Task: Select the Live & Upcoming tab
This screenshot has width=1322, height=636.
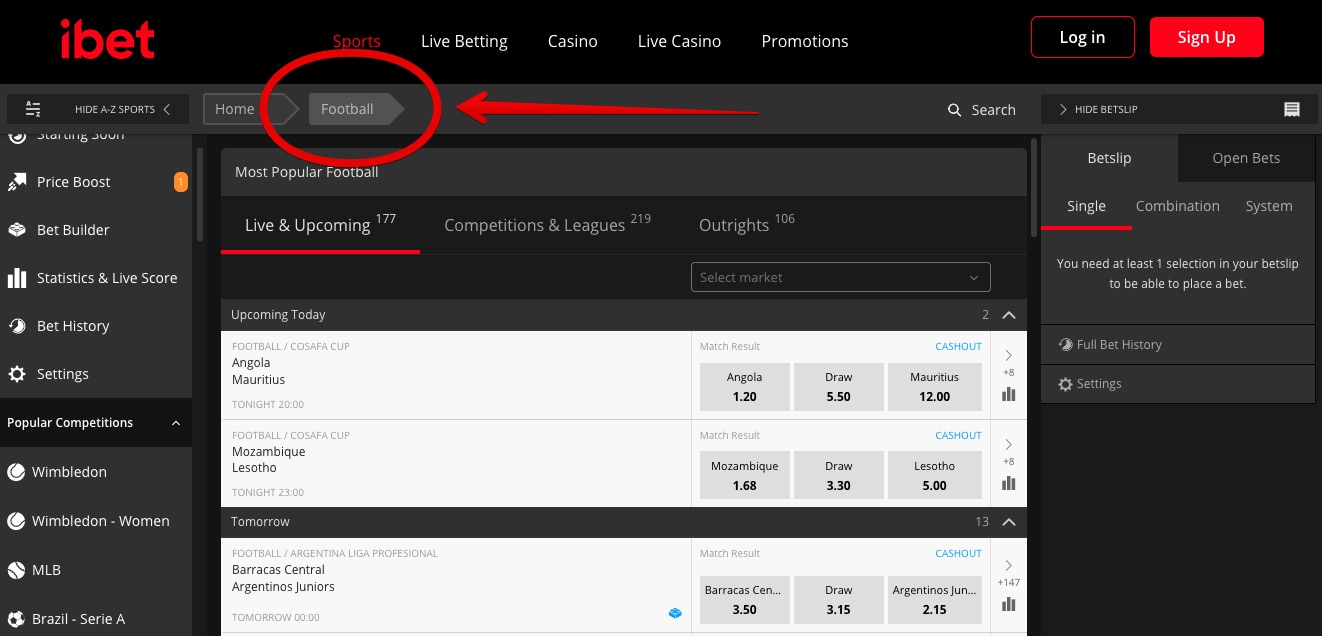Action: (x=320, y=224)
